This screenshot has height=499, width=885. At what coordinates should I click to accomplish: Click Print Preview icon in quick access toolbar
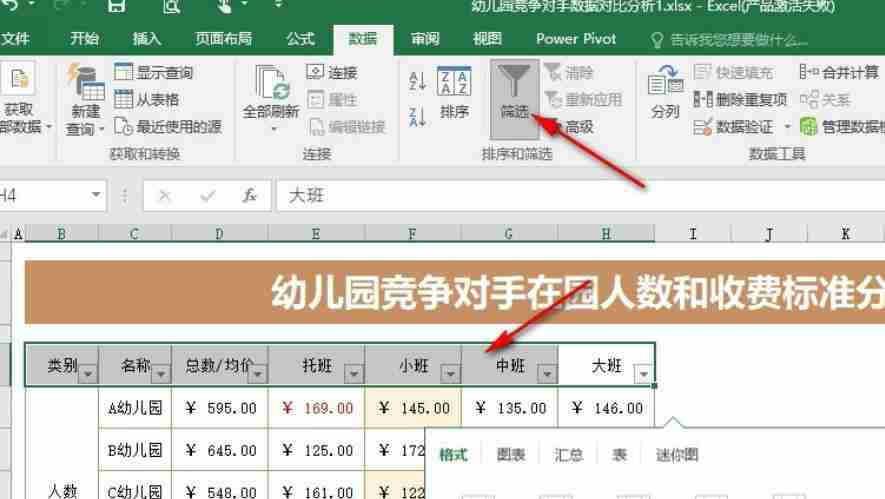coord(172,7)
